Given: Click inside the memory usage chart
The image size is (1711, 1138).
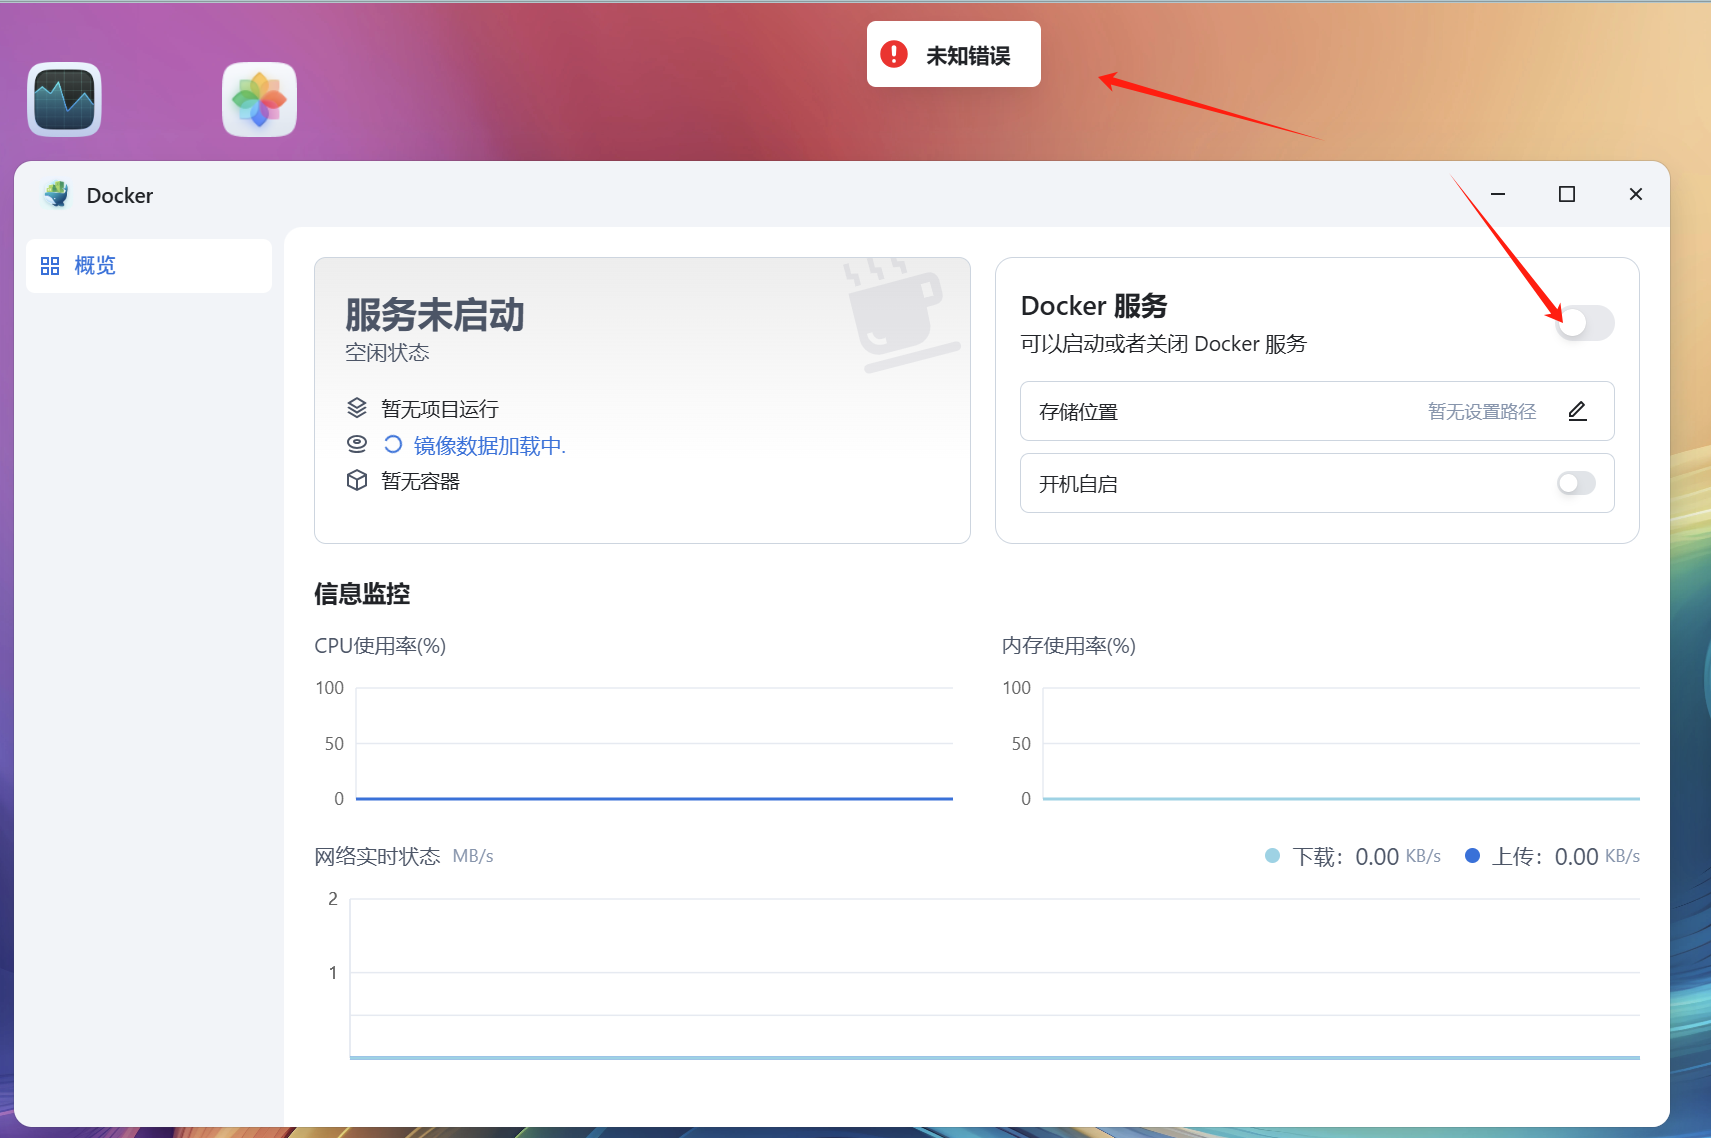Looking at the screenshot, I should tap(1341, 743).
